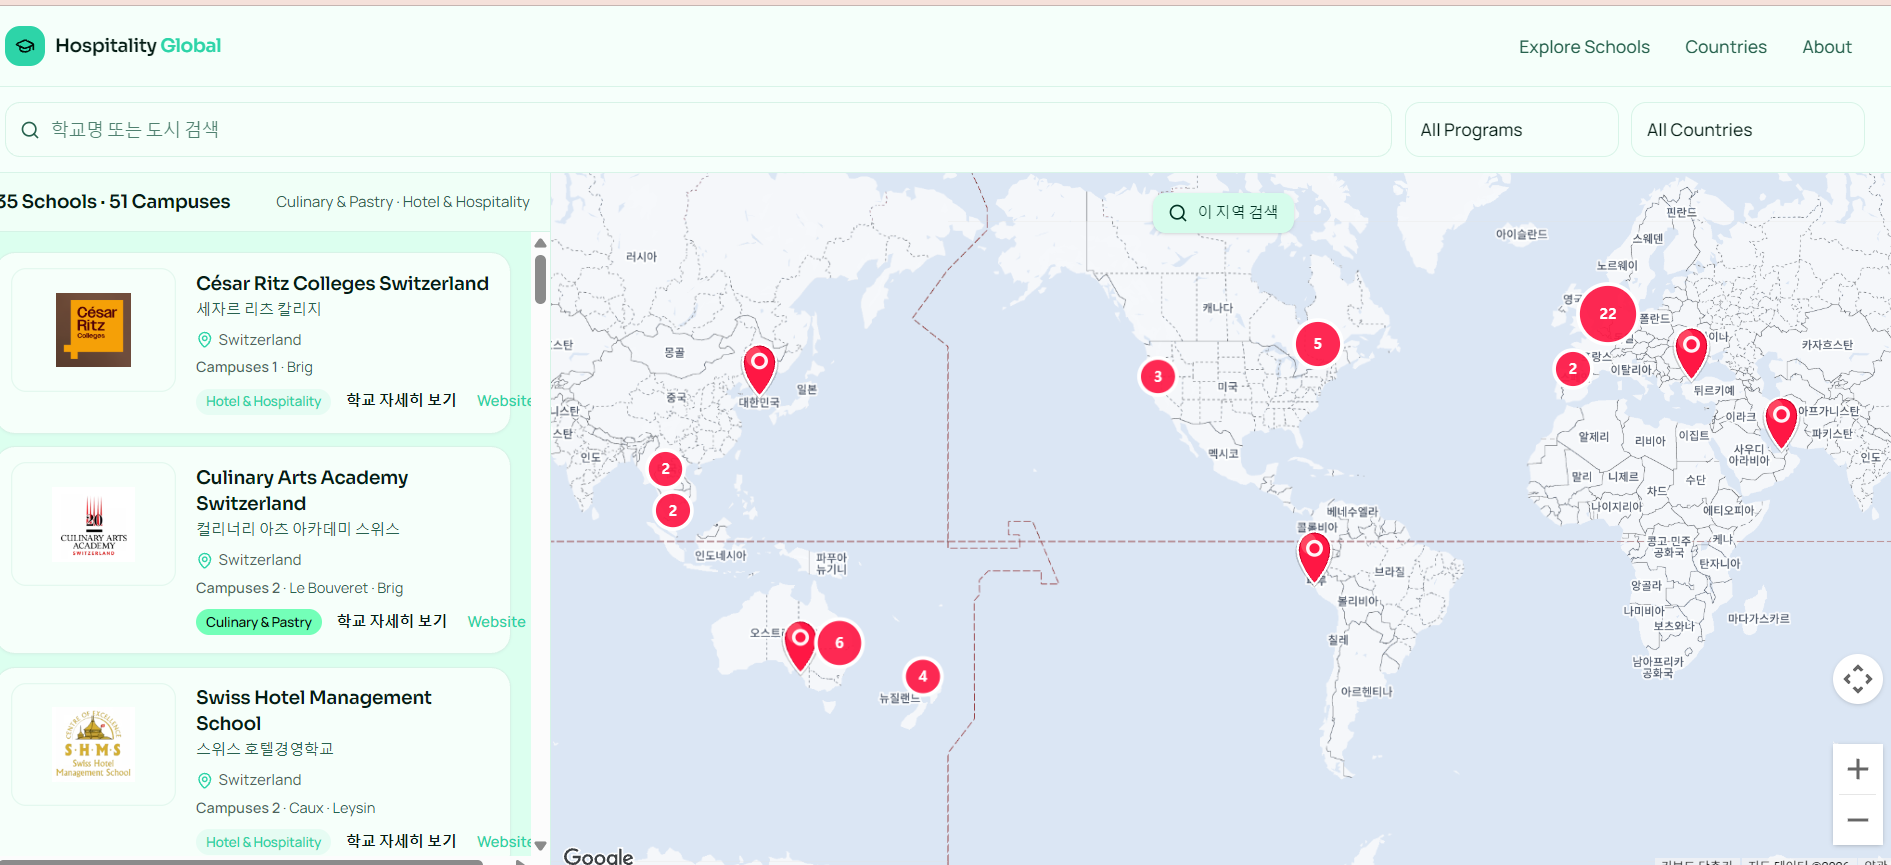
Task: Click Hotel & Hospitality tag on César Ritz card
Action: [x=263, y=401]
